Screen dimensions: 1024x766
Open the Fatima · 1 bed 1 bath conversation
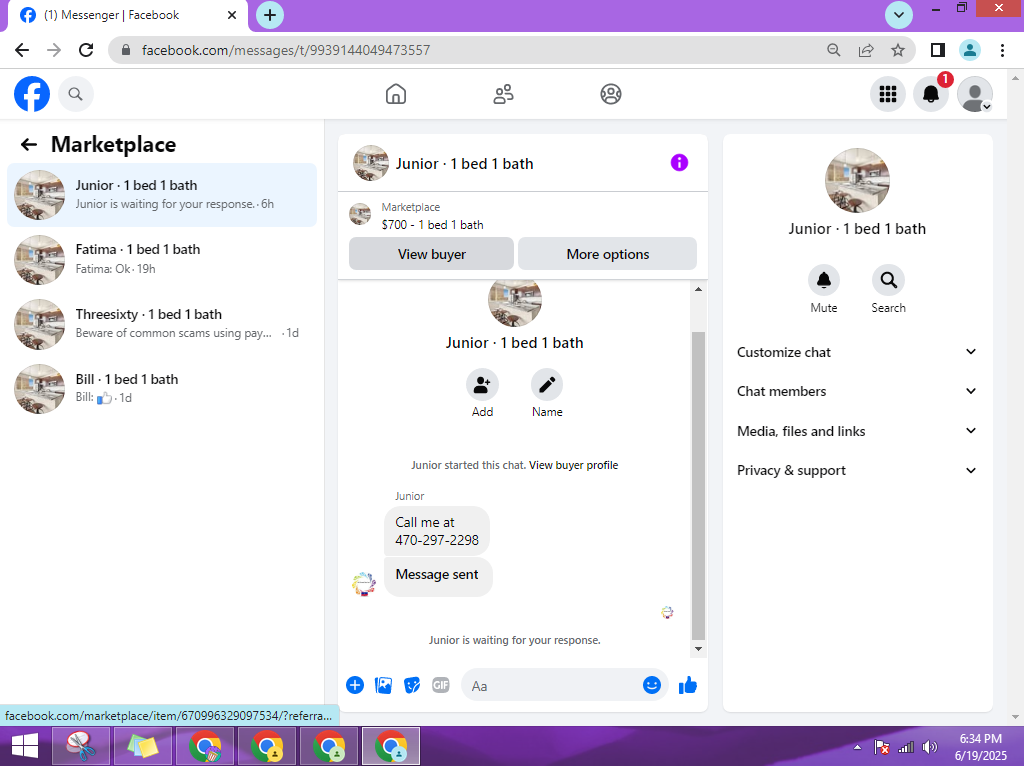click(161, 259)
